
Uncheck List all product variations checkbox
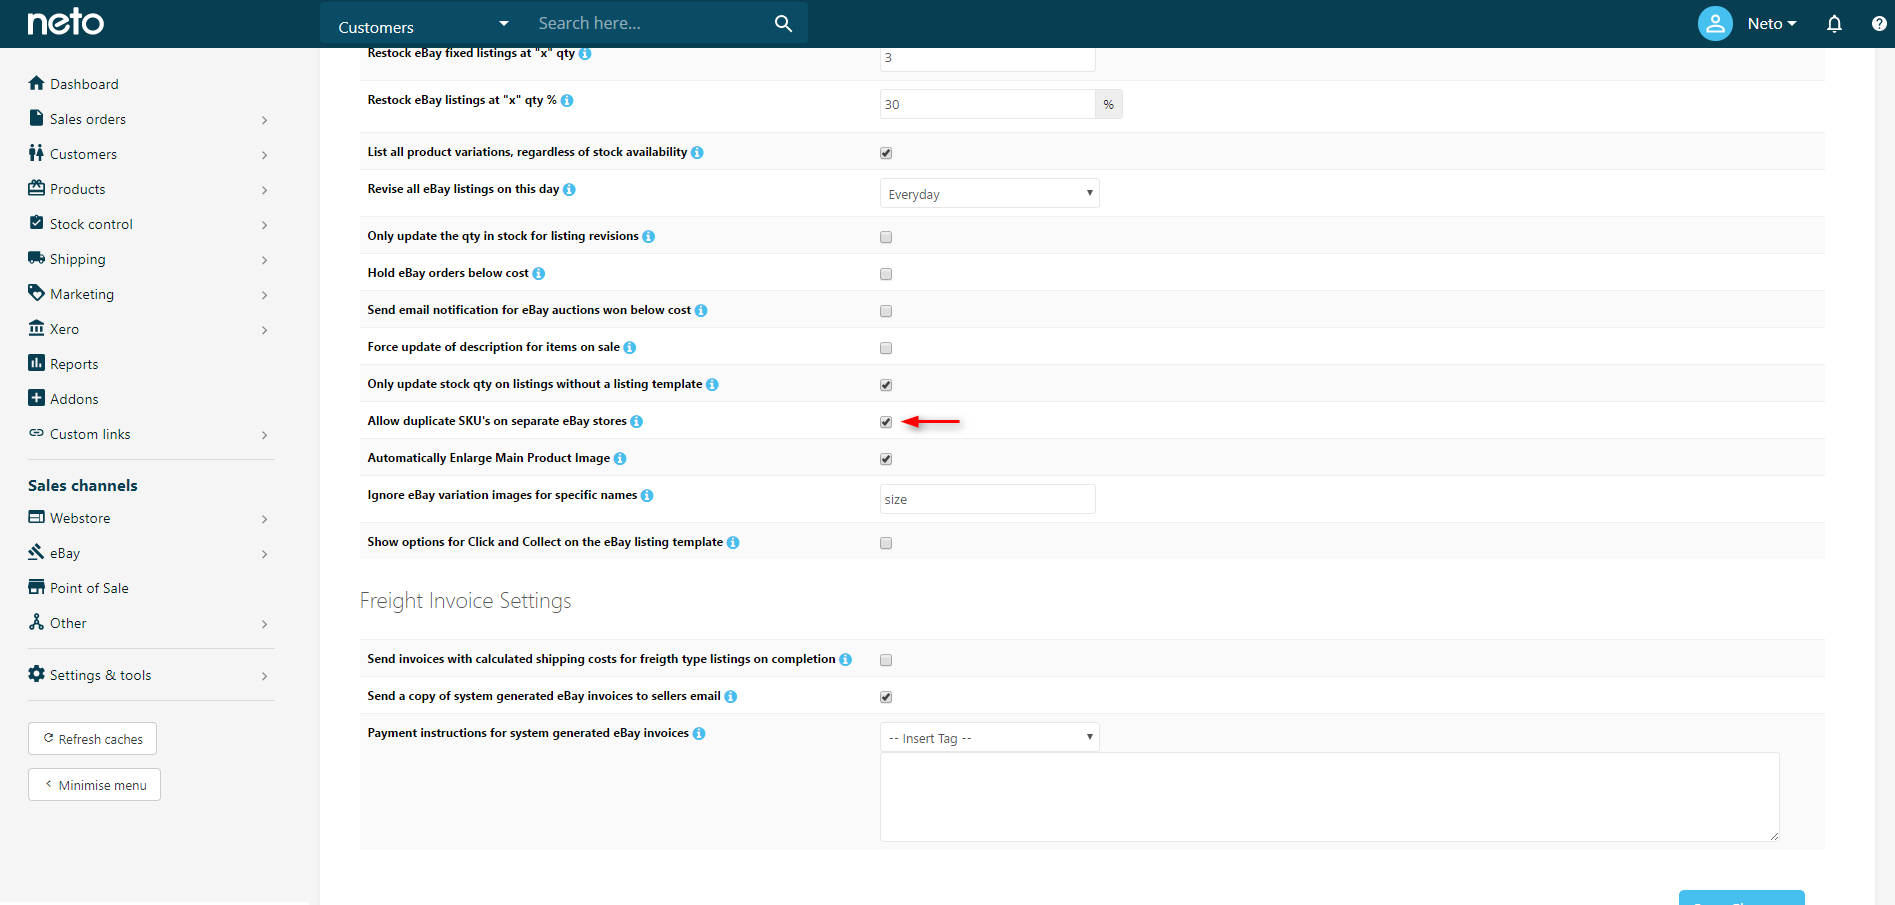886,153
